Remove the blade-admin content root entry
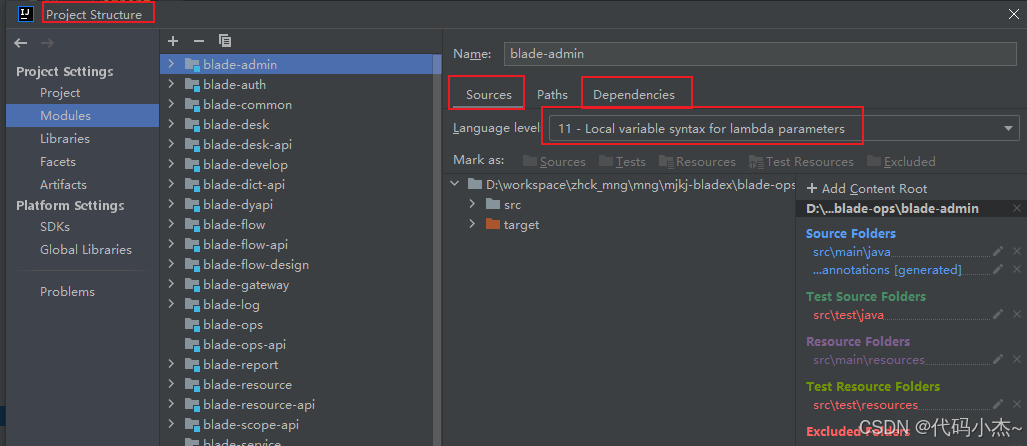Viewport: 1027px width, 446px height. coord(1017,208)
